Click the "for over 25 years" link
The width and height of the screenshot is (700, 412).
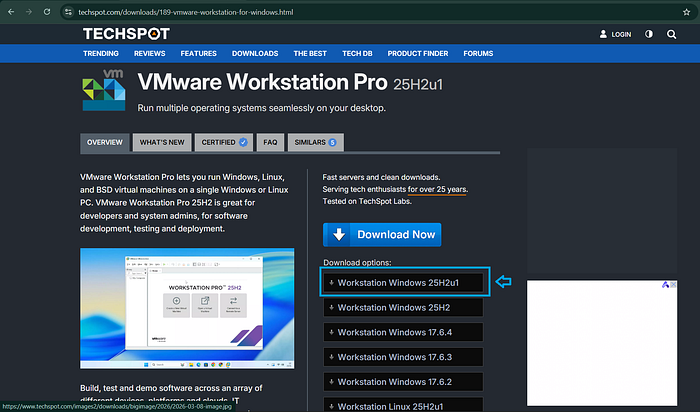tap(438, 189)
